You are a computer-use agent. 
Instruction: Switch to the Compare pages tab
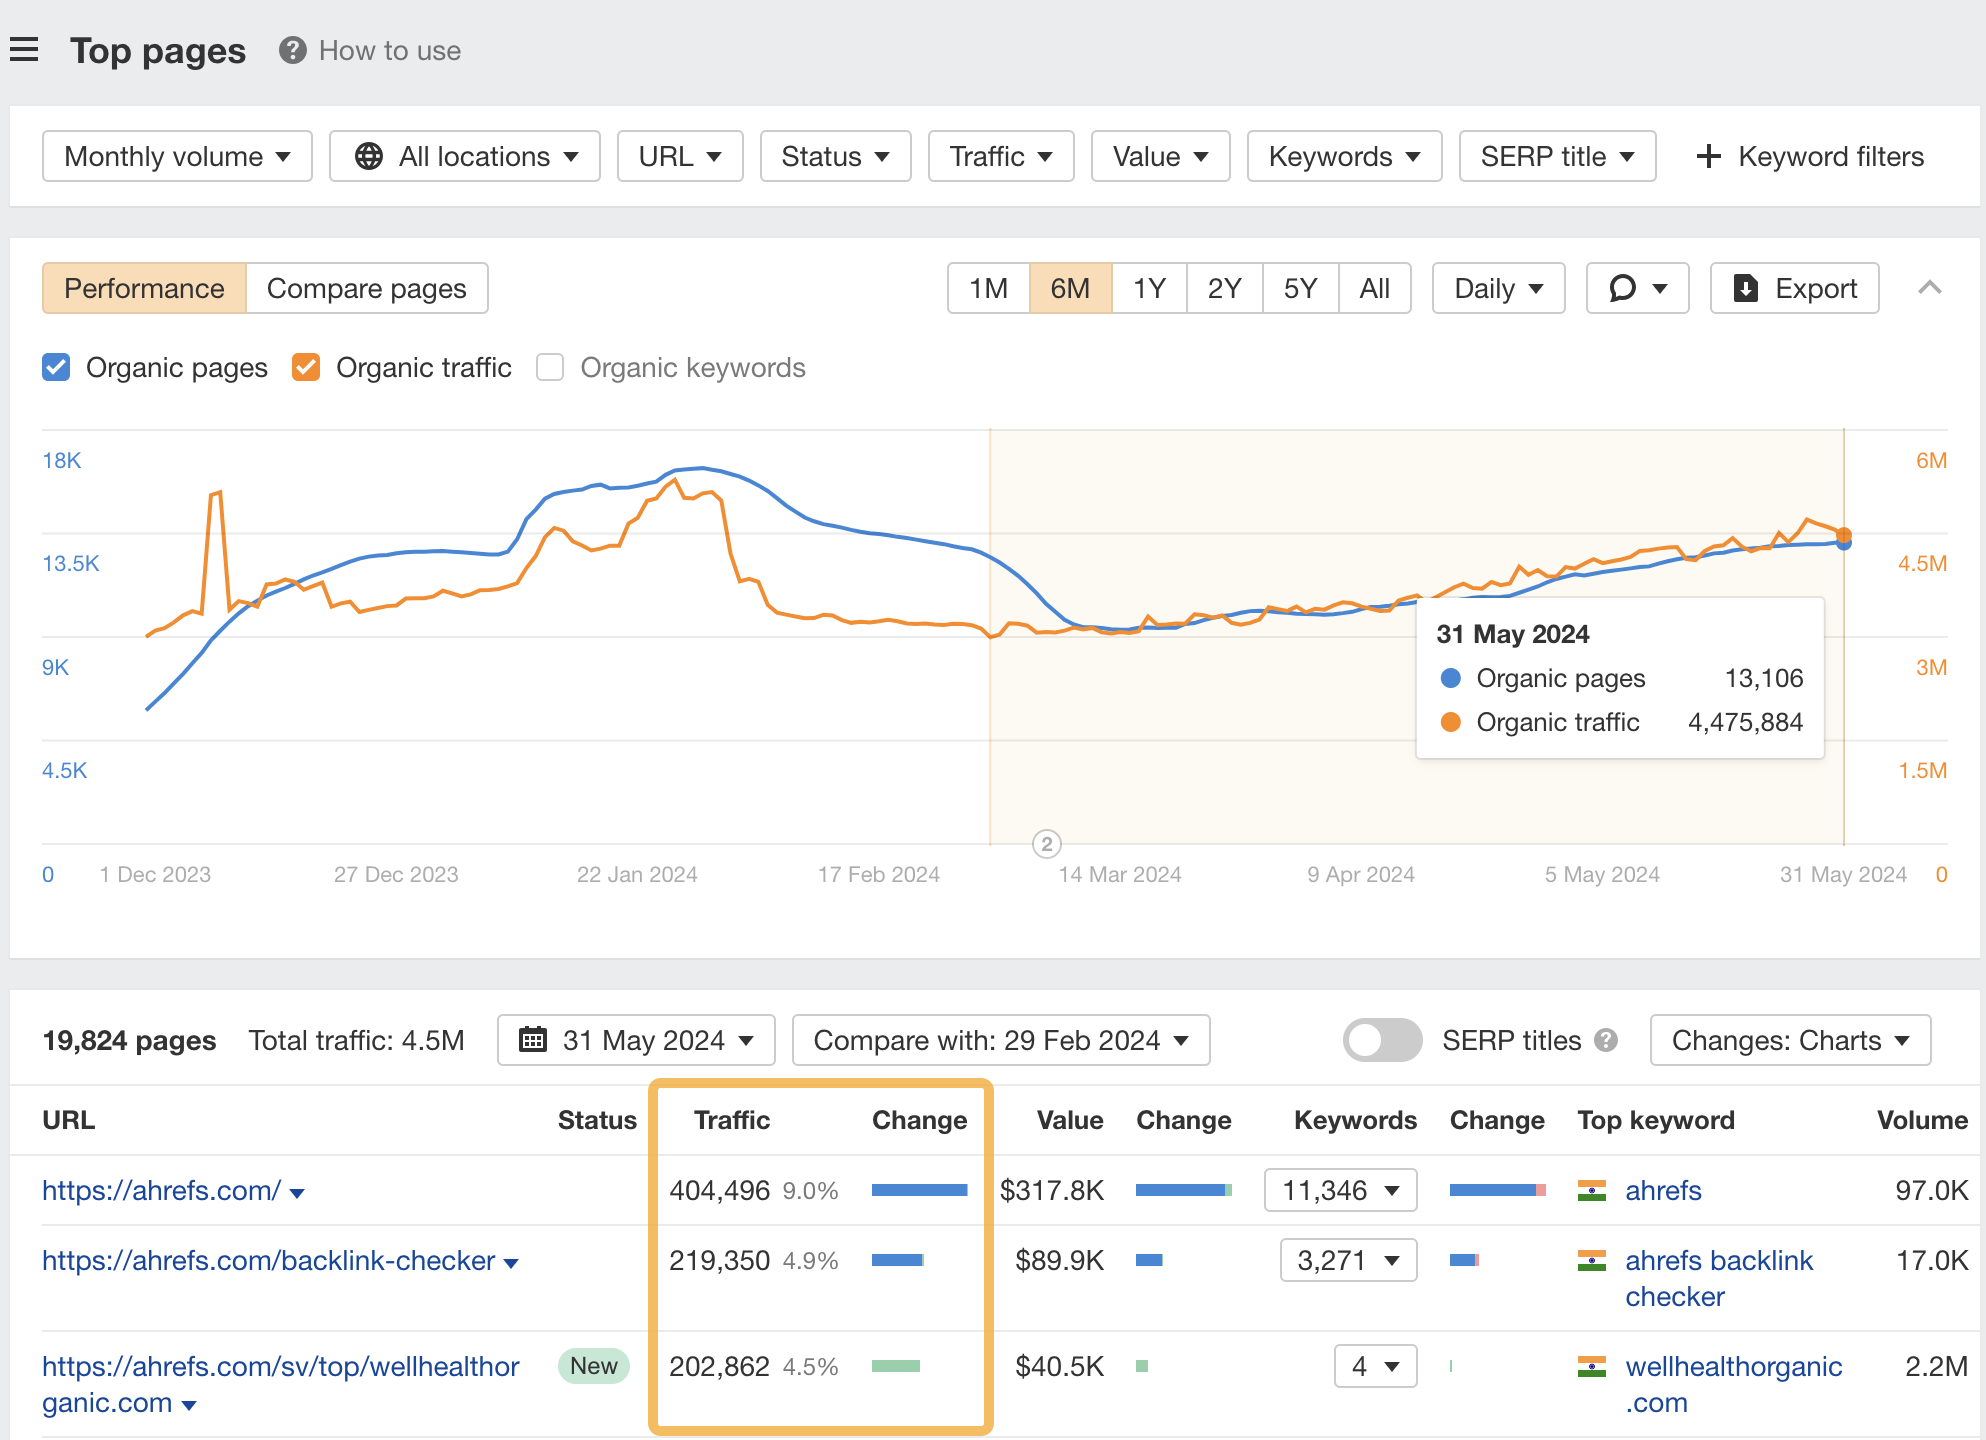(x=366, y=288)
